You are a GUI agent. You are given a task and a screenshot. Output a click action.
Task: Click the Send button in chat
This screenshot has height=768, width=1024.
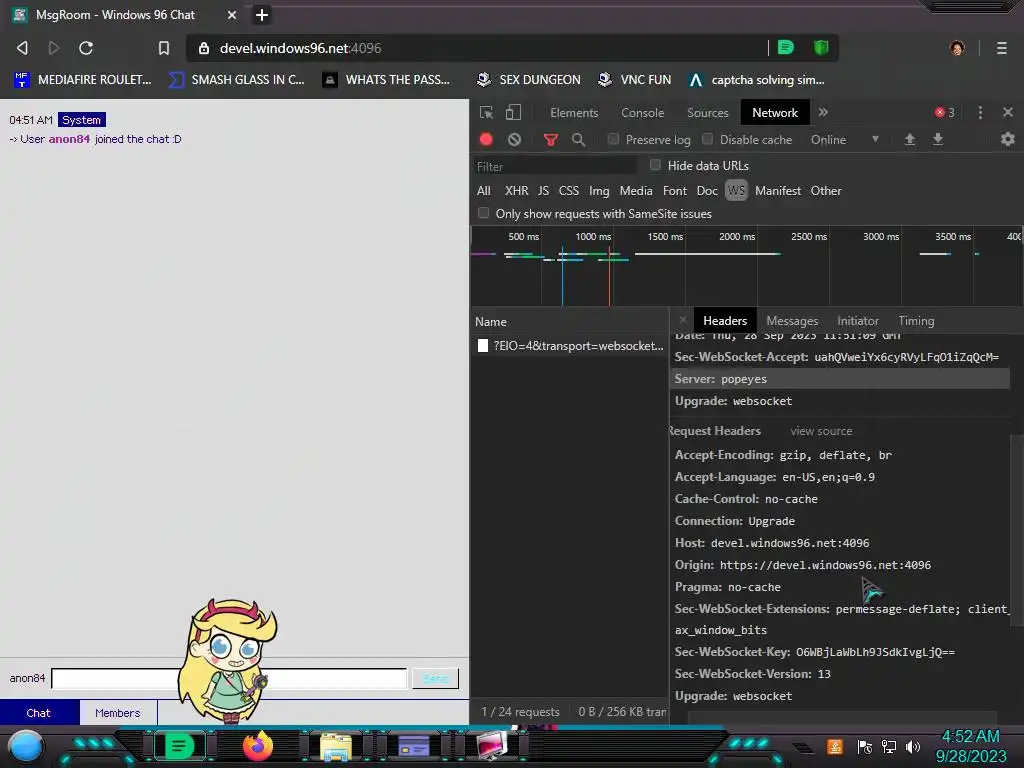pyautogui.click(x=435, y=679)
